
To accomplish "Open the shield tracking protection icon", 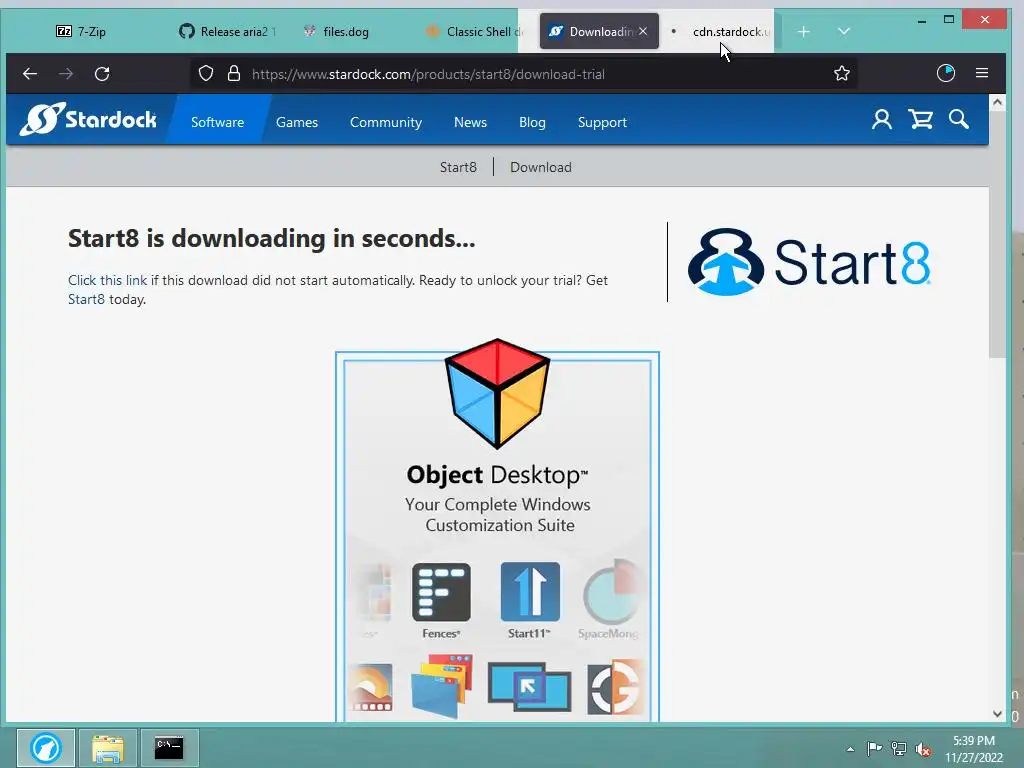I will click(x=206, y=74).
